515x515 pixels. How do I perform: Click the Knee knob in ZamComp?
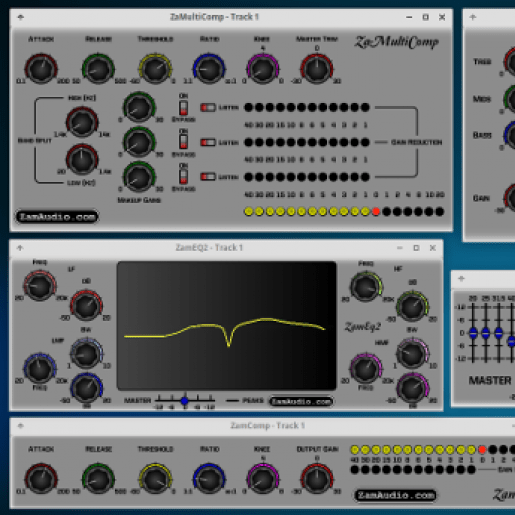(263, 479)
